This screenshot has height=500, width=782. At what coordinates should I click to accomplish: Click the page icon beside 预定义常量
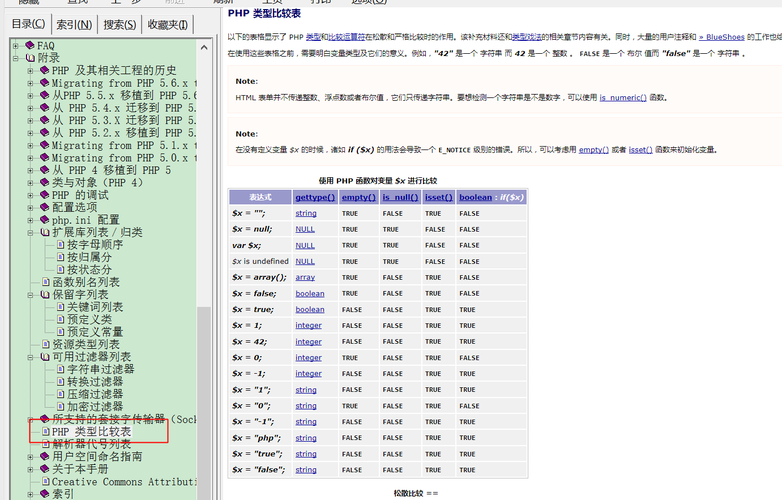point(60,332)
